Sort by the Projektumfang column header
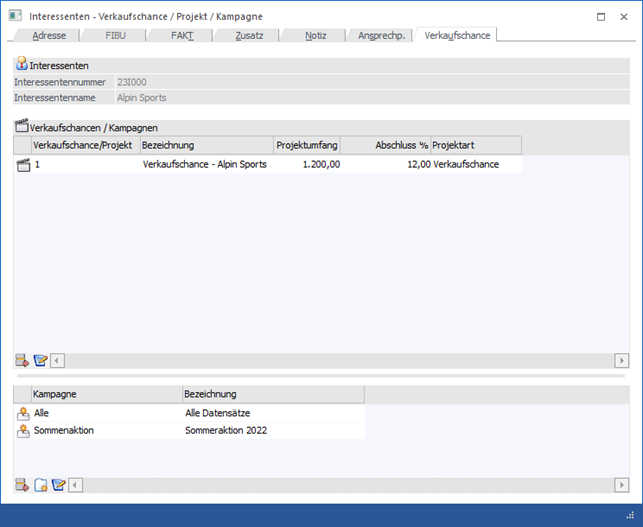Viewport: 643px width, 527px height. [307, 146]
